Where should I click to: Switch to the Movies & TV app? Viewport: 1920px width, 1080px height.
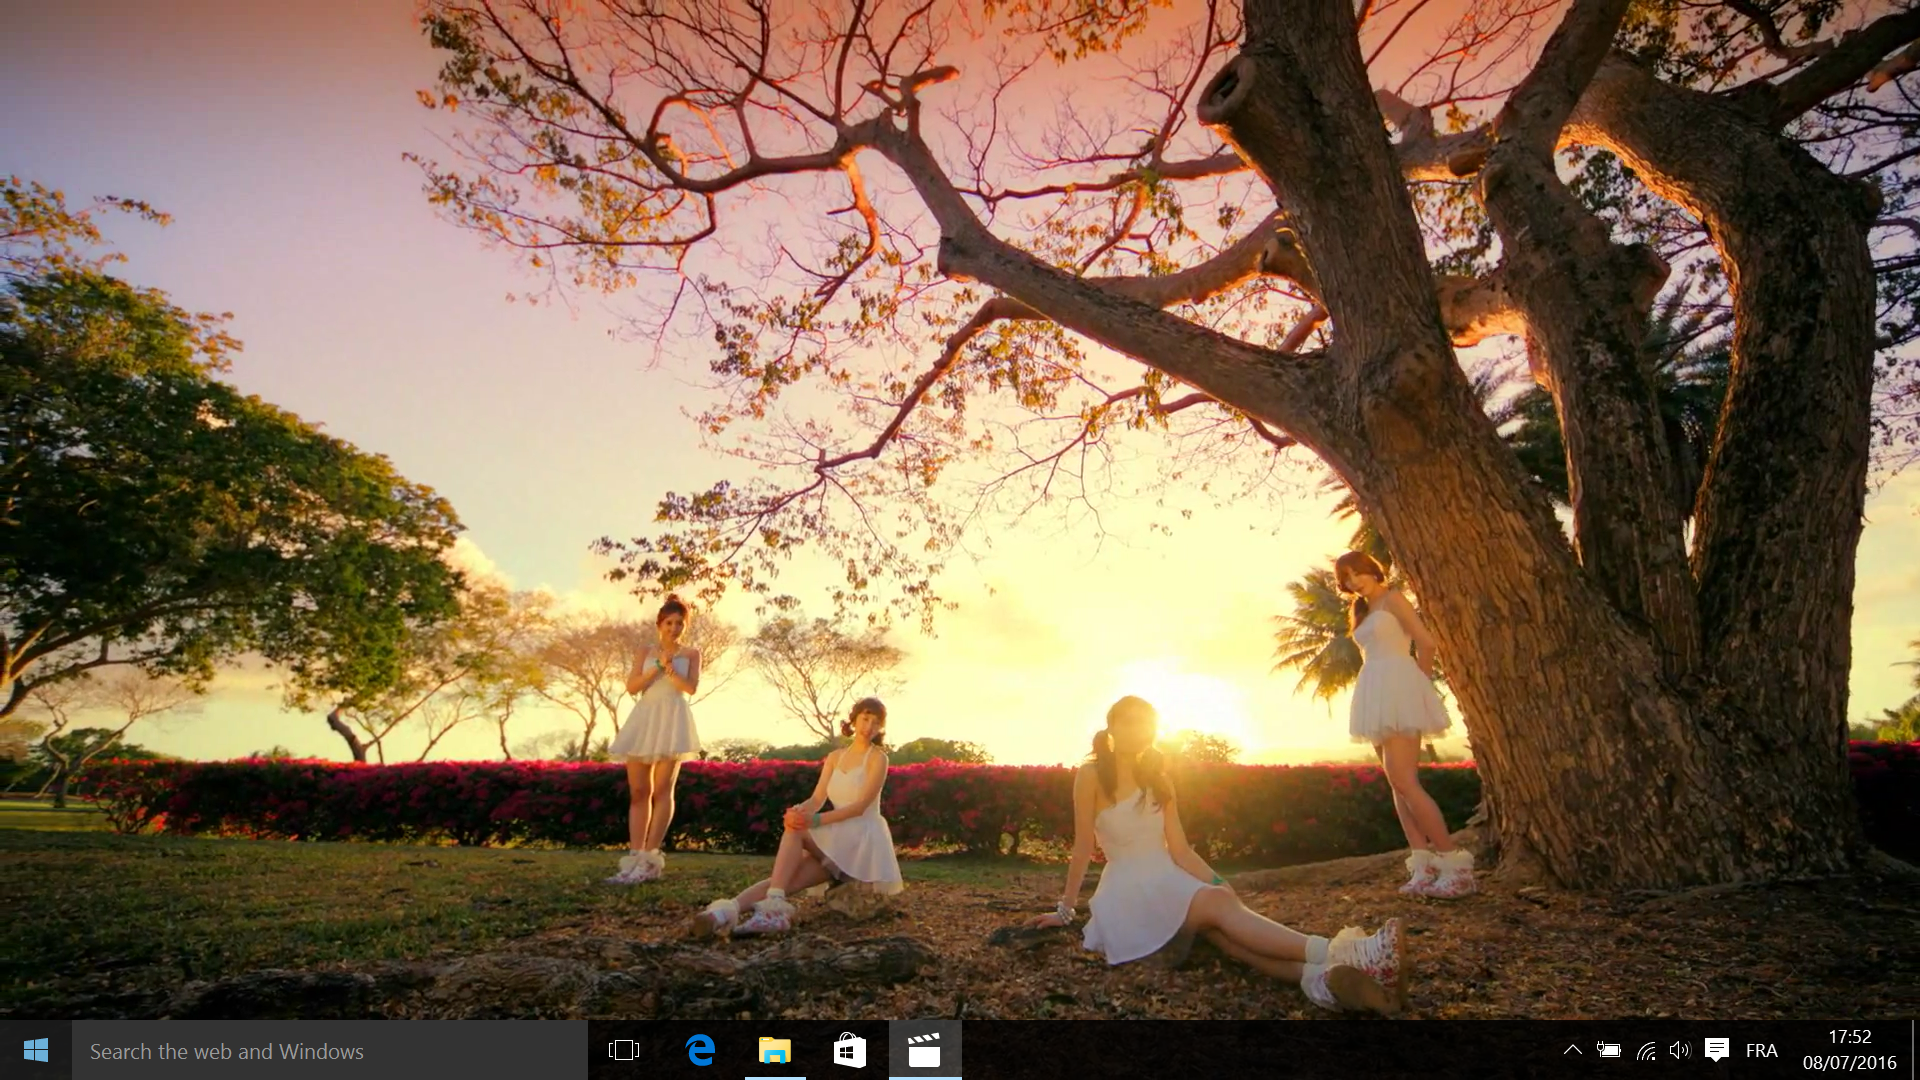click(x=925, y=1050)
